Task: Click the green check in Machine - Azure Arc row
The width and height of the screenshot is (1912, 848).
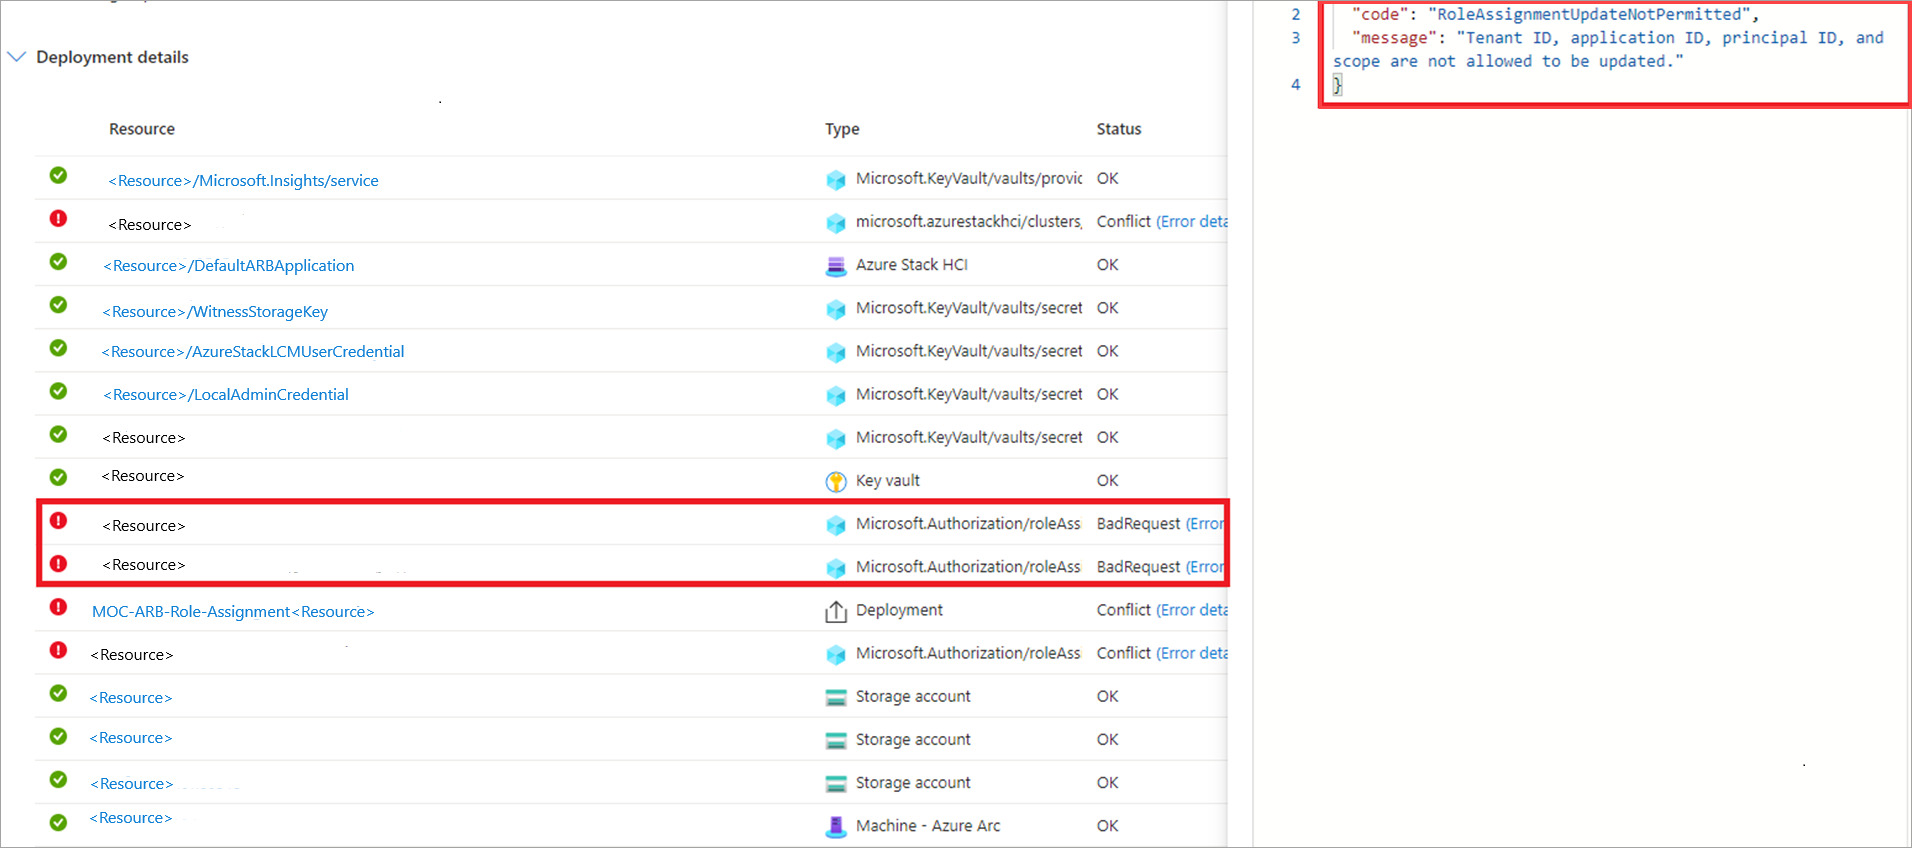Action: coord(59,822)
